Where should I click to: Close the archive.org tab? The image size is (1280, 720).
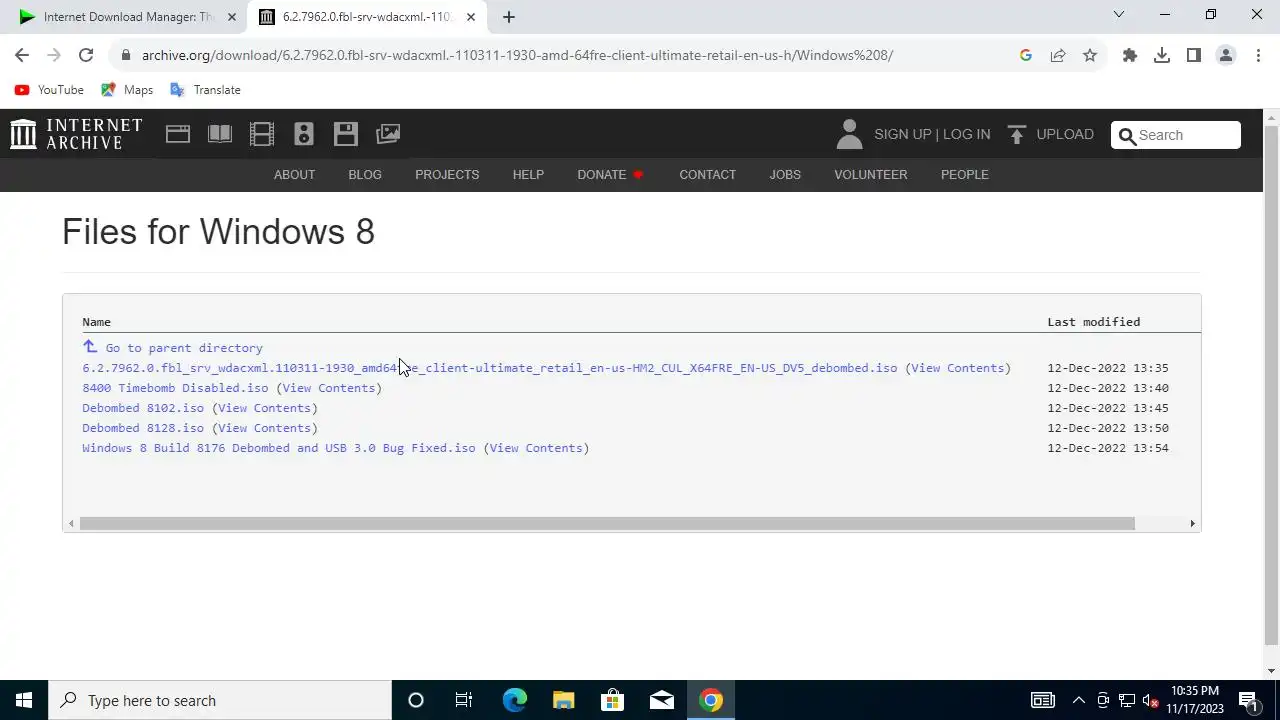471,17
